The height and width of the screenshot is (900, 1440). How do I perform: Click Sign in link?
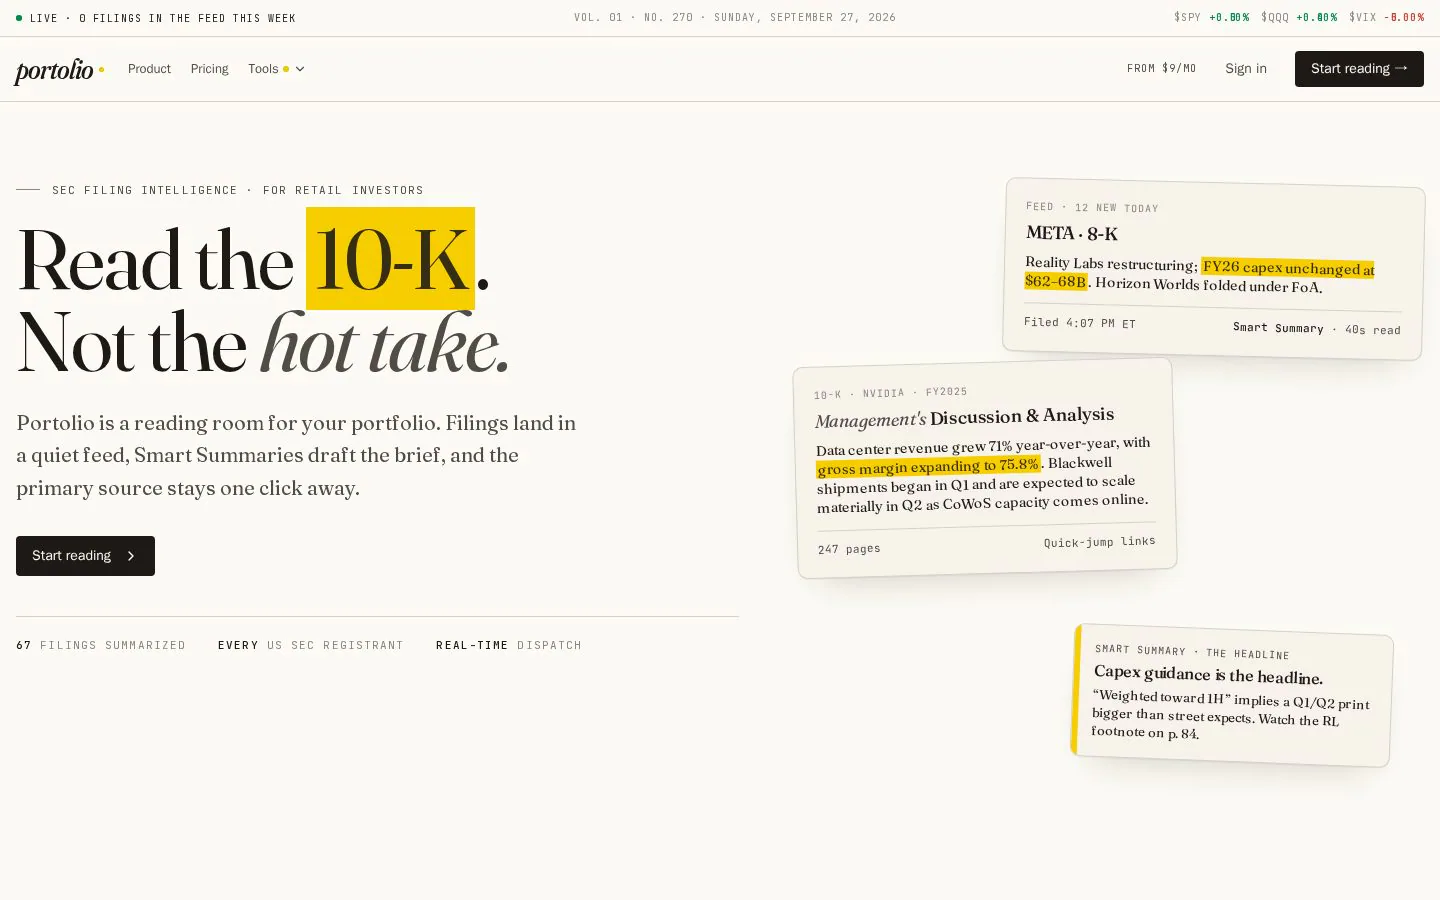pyautogui.click(x=1246, y=68)
